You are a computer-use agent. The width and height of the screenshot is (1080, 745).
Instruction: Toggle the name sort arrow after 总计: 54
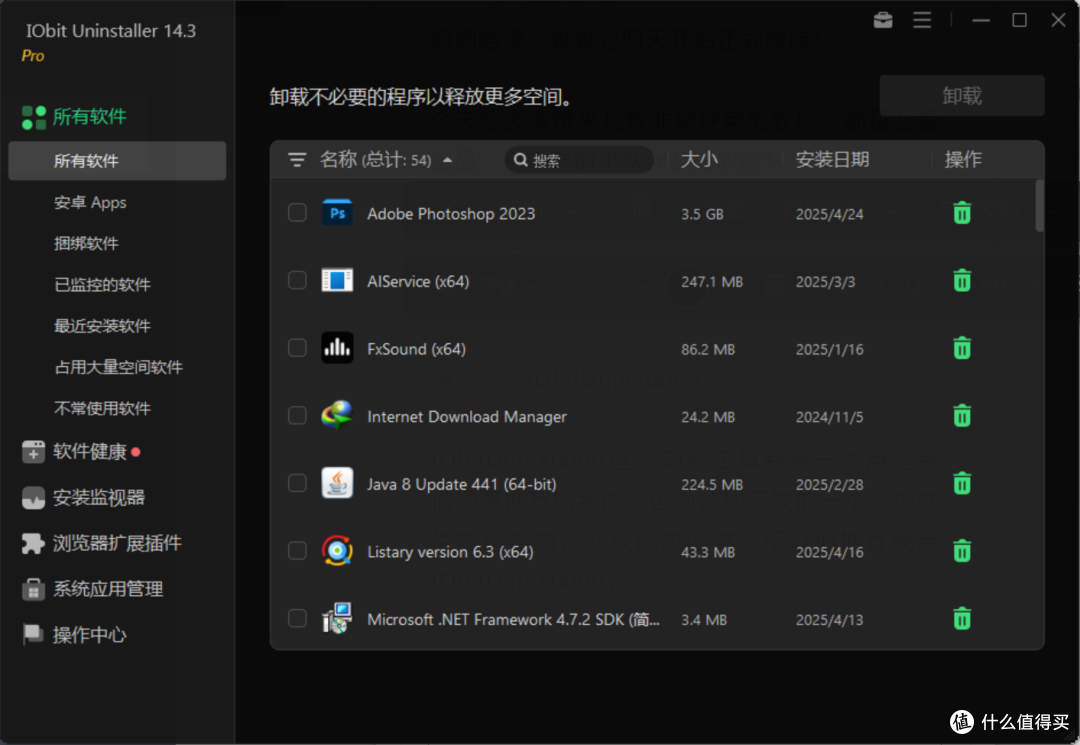click(x=448, y=160)
